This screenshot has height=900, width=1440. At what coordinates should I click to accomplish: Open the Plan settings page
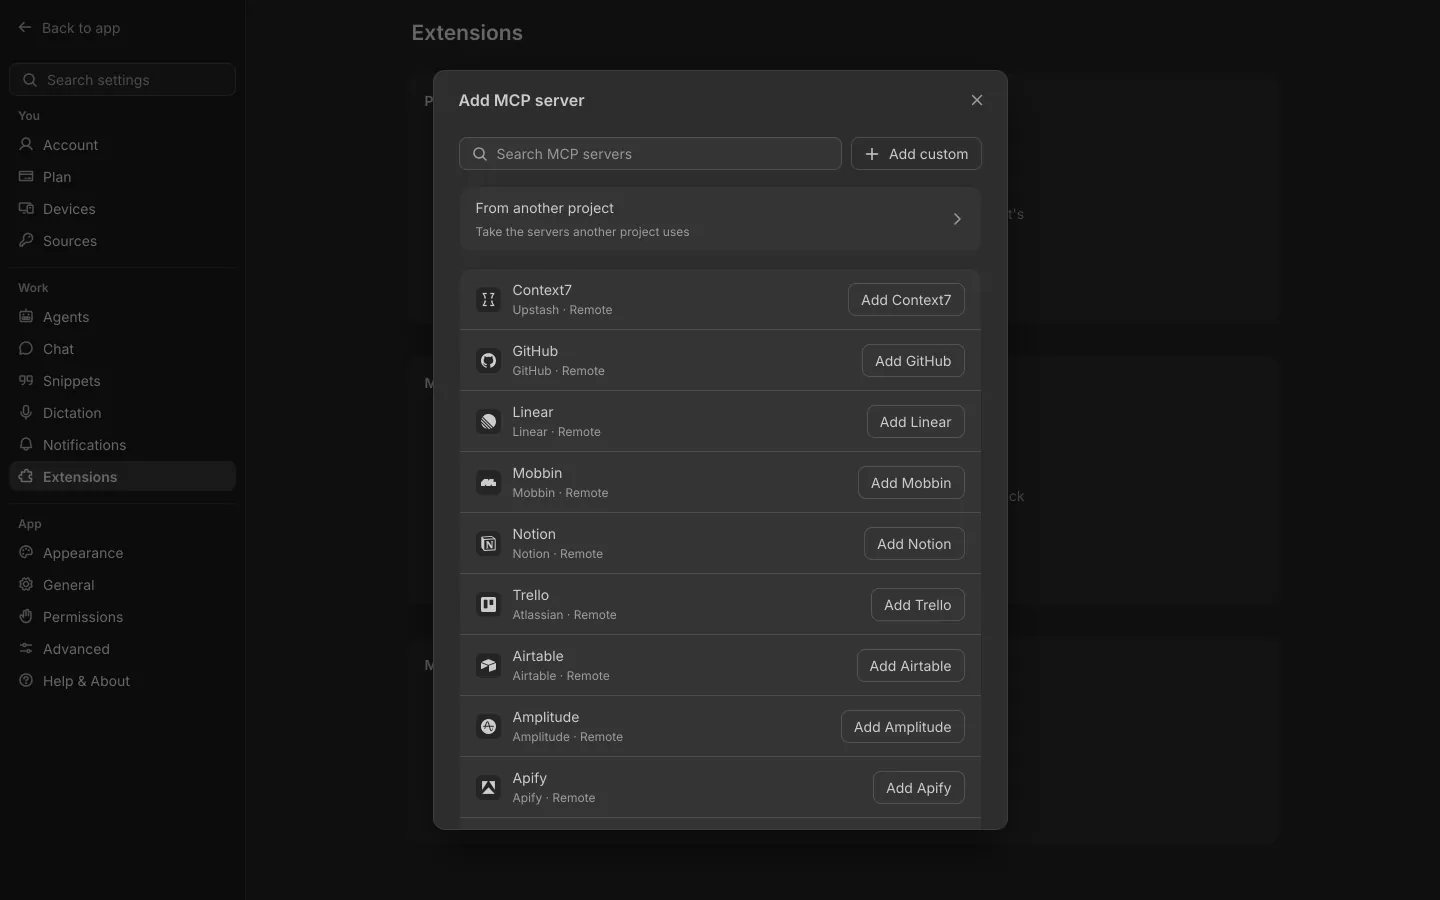pyautogui.click(x=122, y=177)
